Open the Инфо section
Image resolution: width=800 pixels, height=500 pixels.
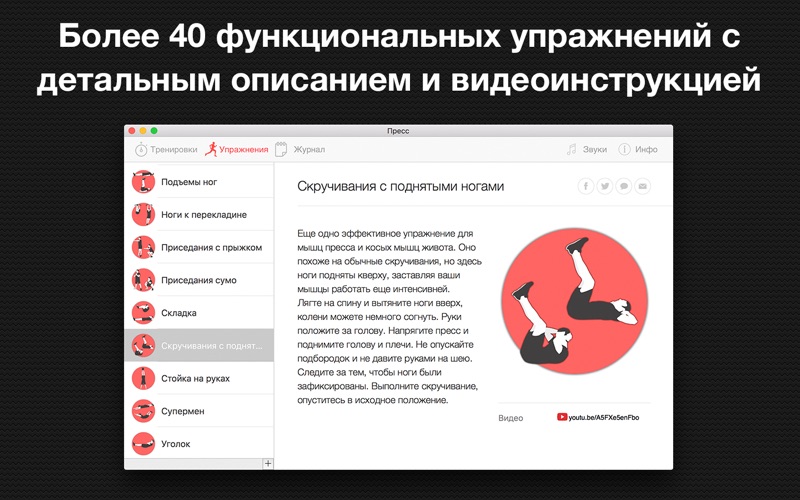point(638,149)
